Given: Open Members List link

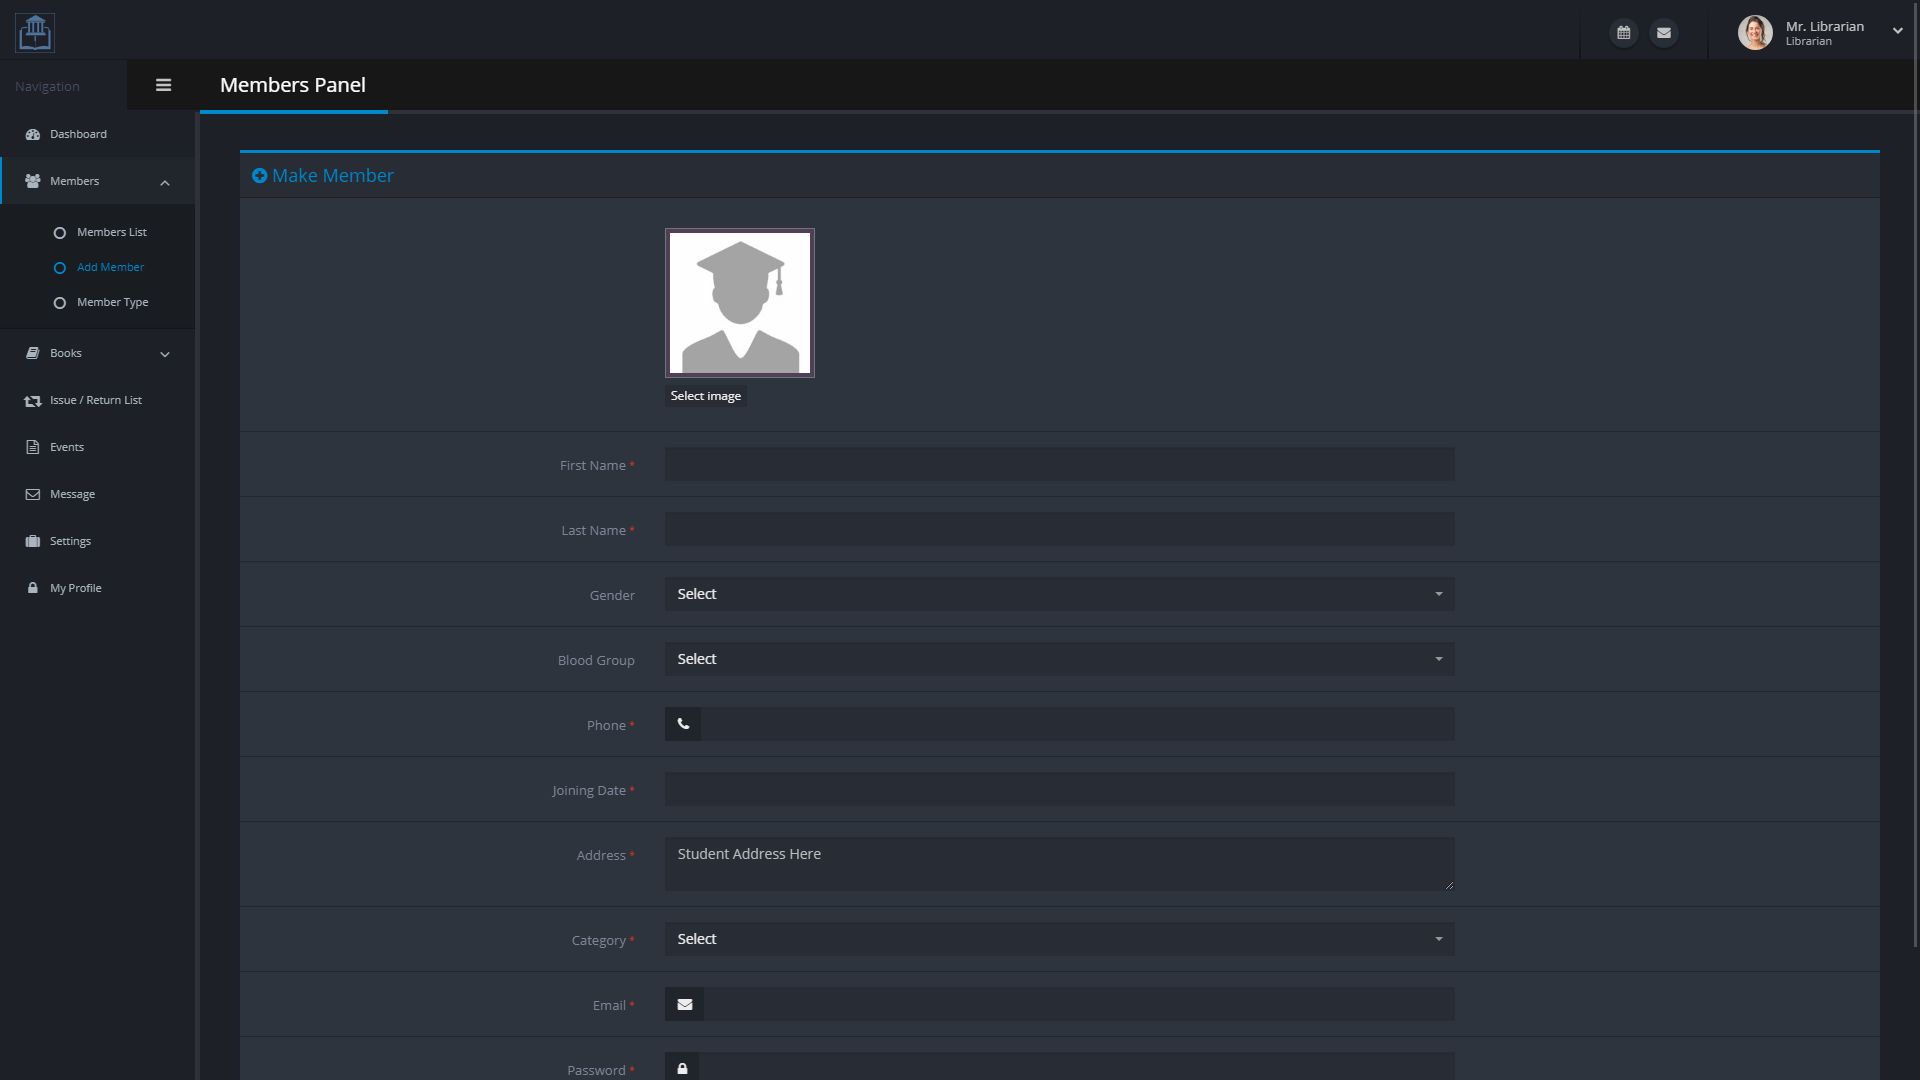Looking at the screenshot, I should click(111, 232).
